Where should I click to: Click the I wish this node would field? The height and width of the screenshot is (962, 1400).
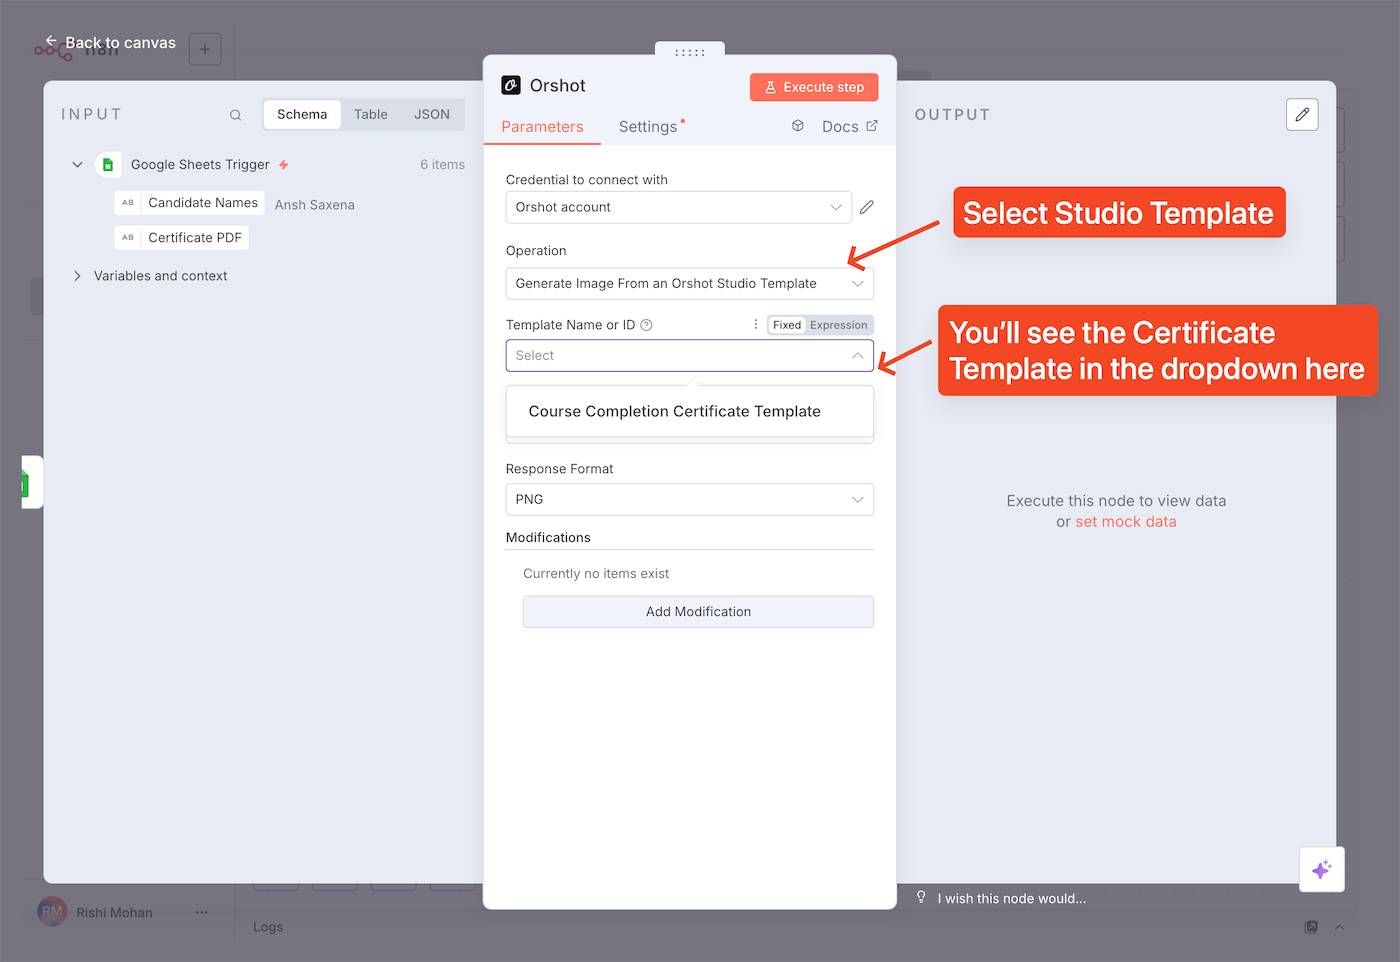(1012, 898)
